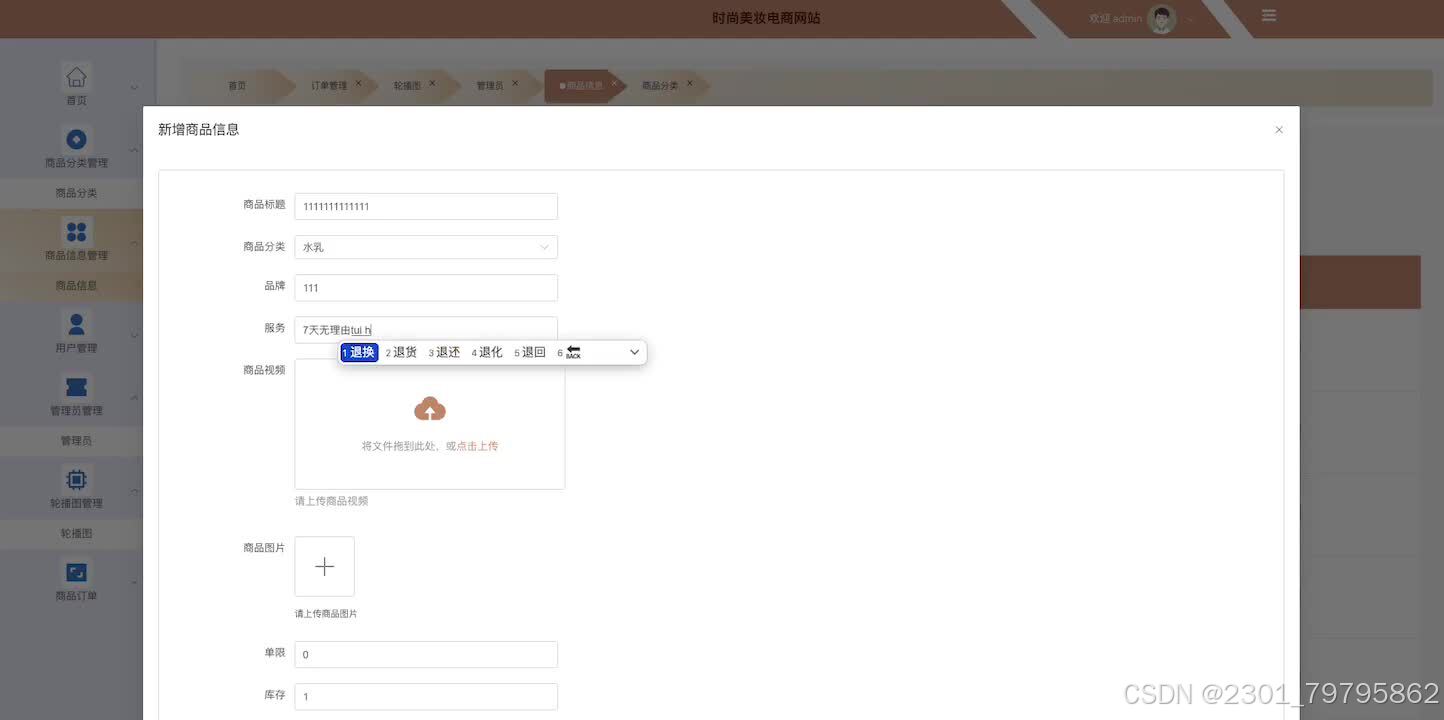Collapse the 首页 sidebar chevron
Screen dimensions: 1444x720
tap(134, 87)
